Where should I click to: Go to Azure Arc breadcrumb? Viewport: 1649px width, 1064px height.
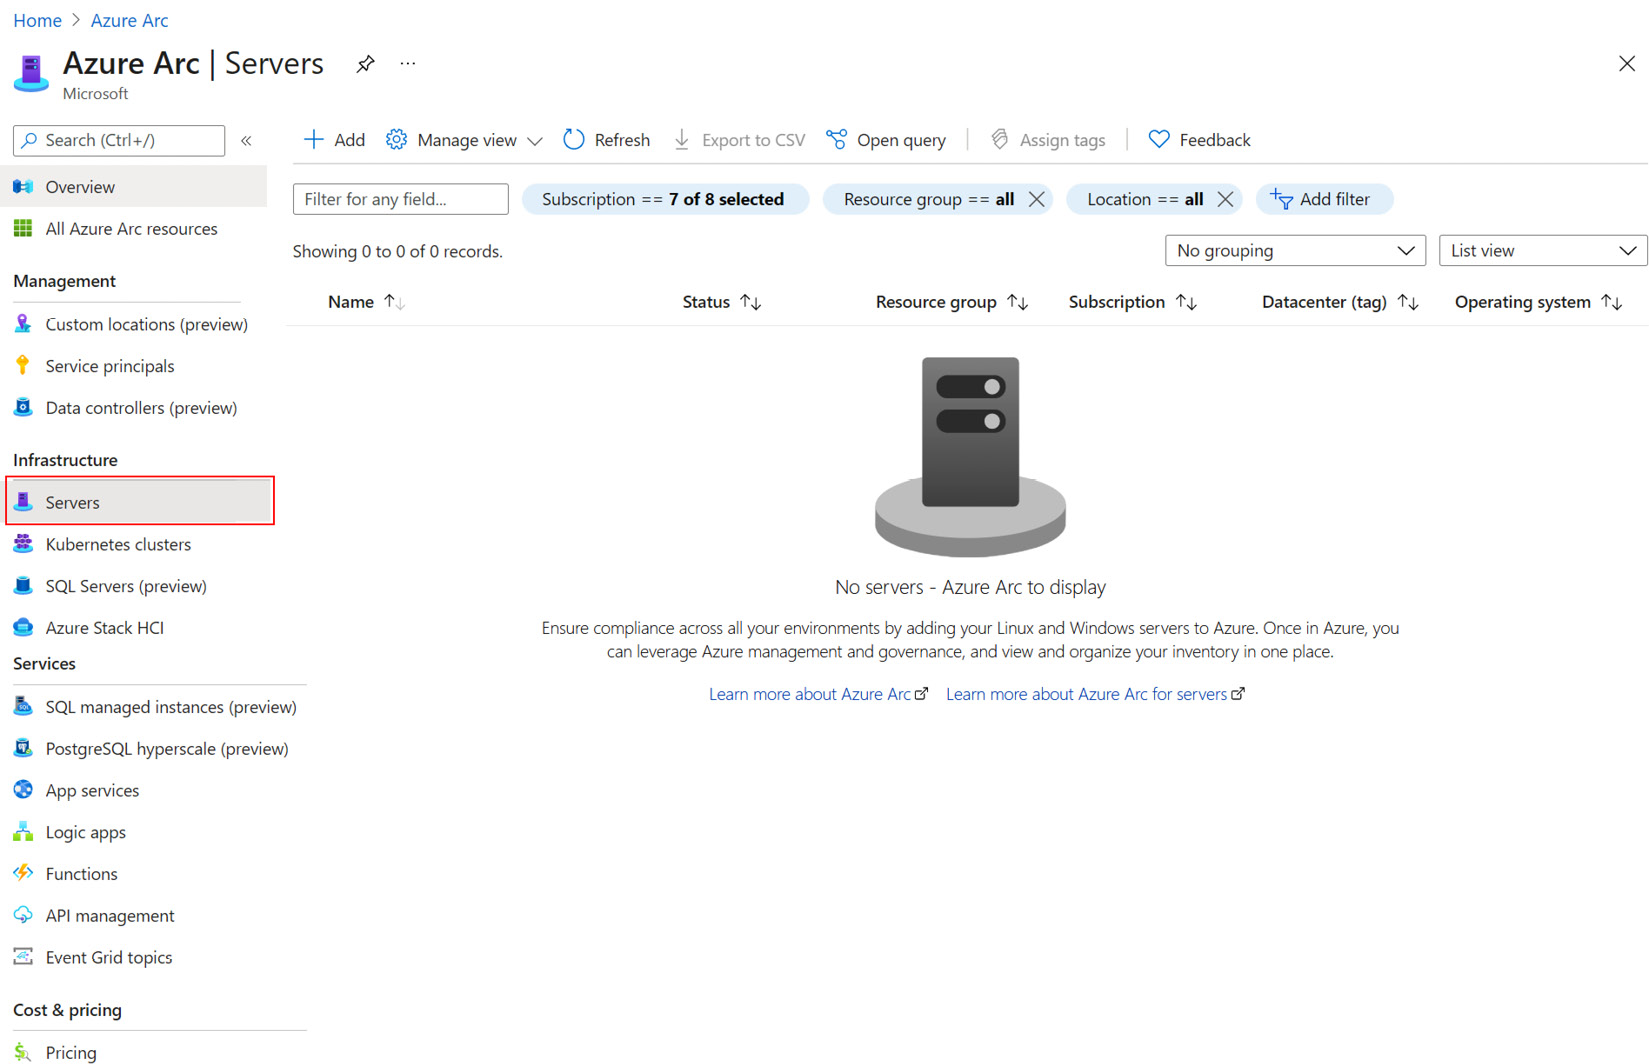(x=129, y=20)
